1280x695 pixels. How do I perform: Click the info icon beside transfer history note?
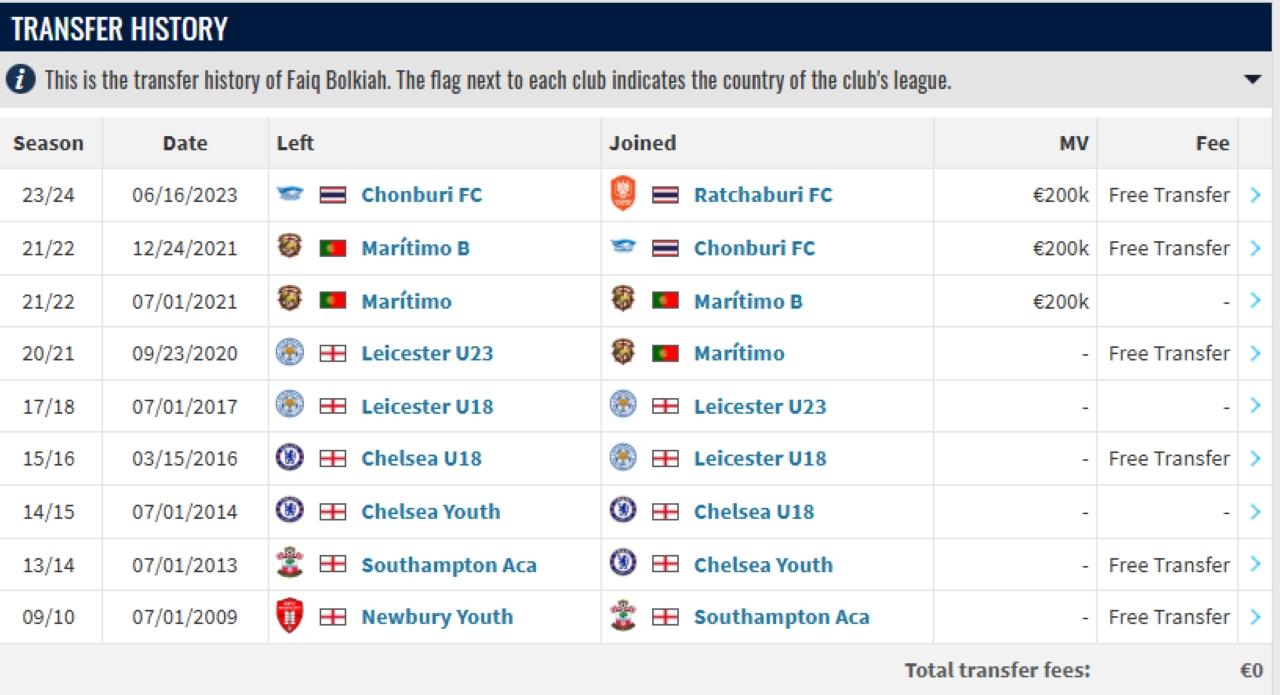(20, 80)
